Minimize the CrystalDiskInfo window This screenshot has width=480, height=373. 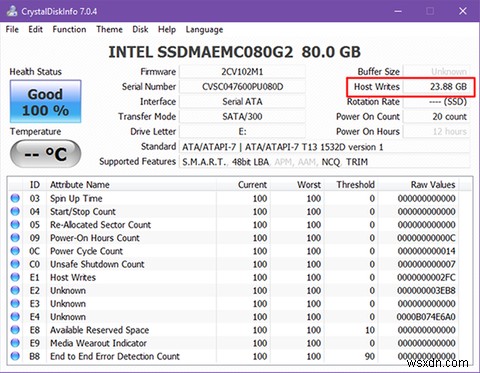398,11
